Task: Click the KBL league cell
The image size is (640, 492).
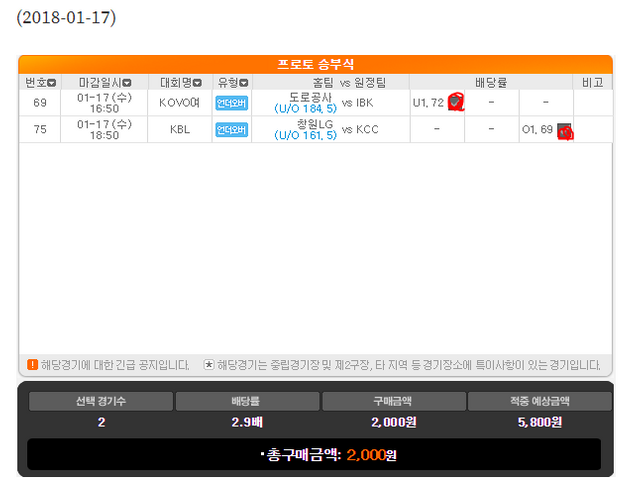Action: tap(180, 129)
